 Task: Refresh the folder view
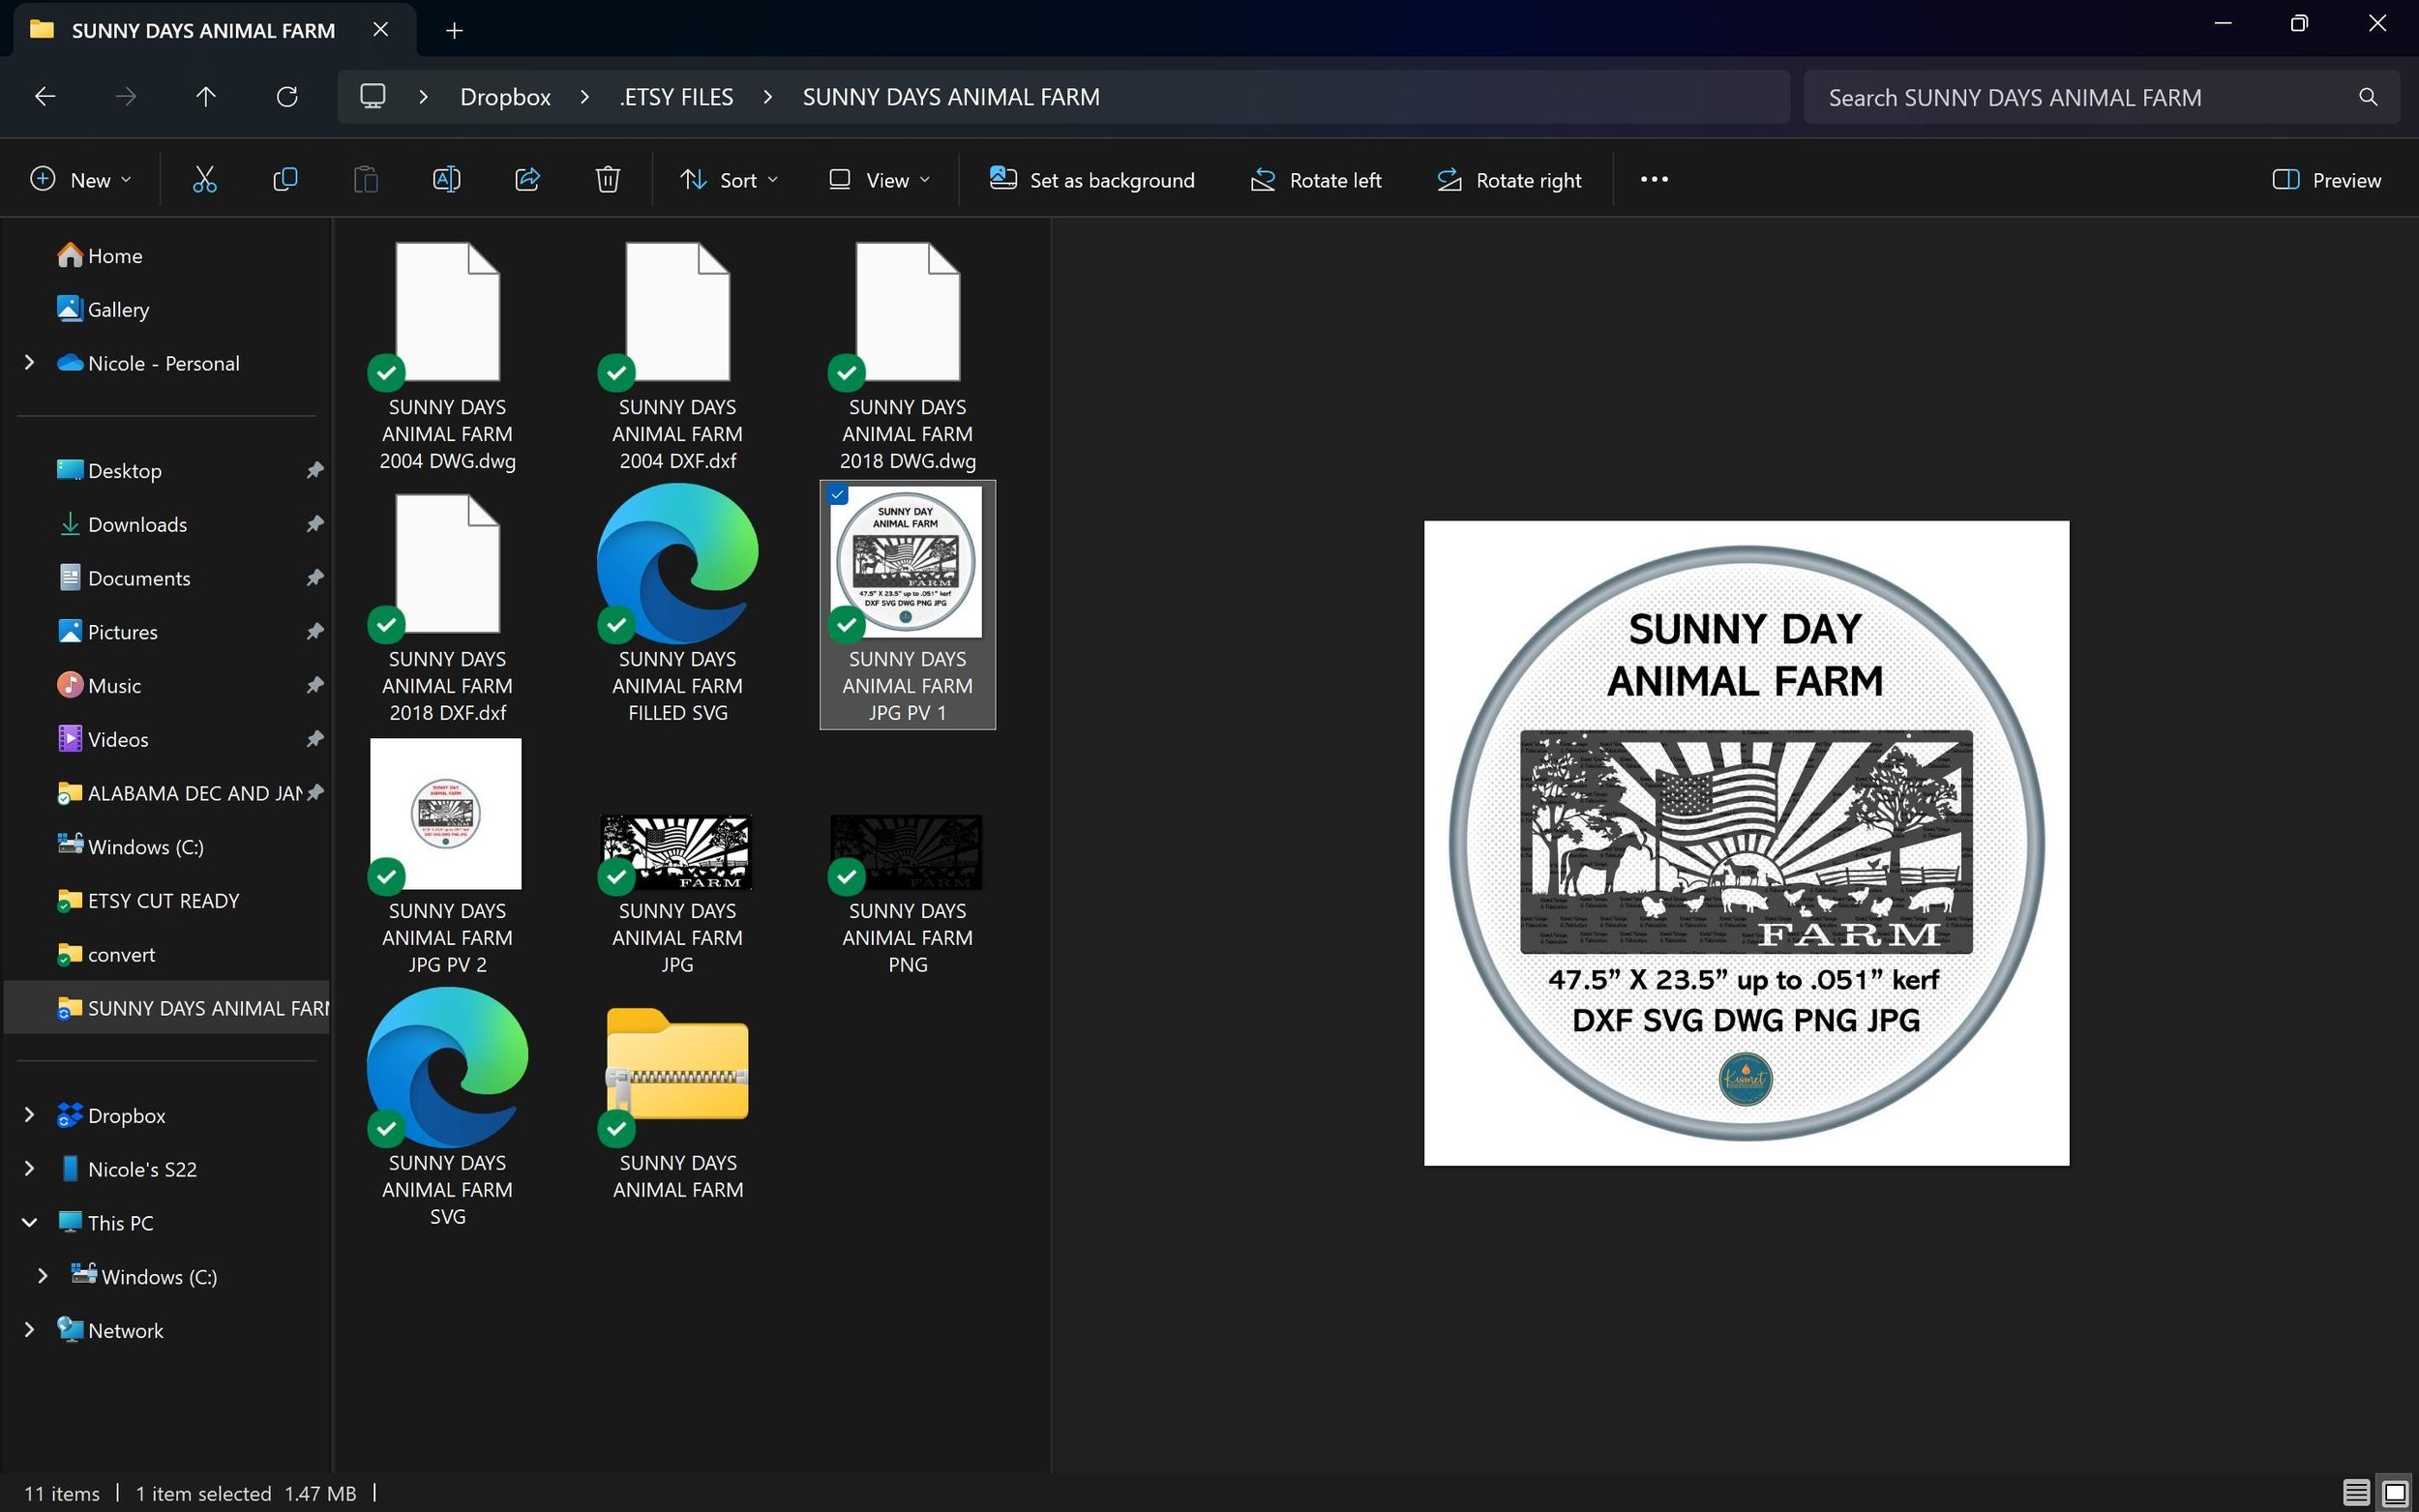coord(287,97)
